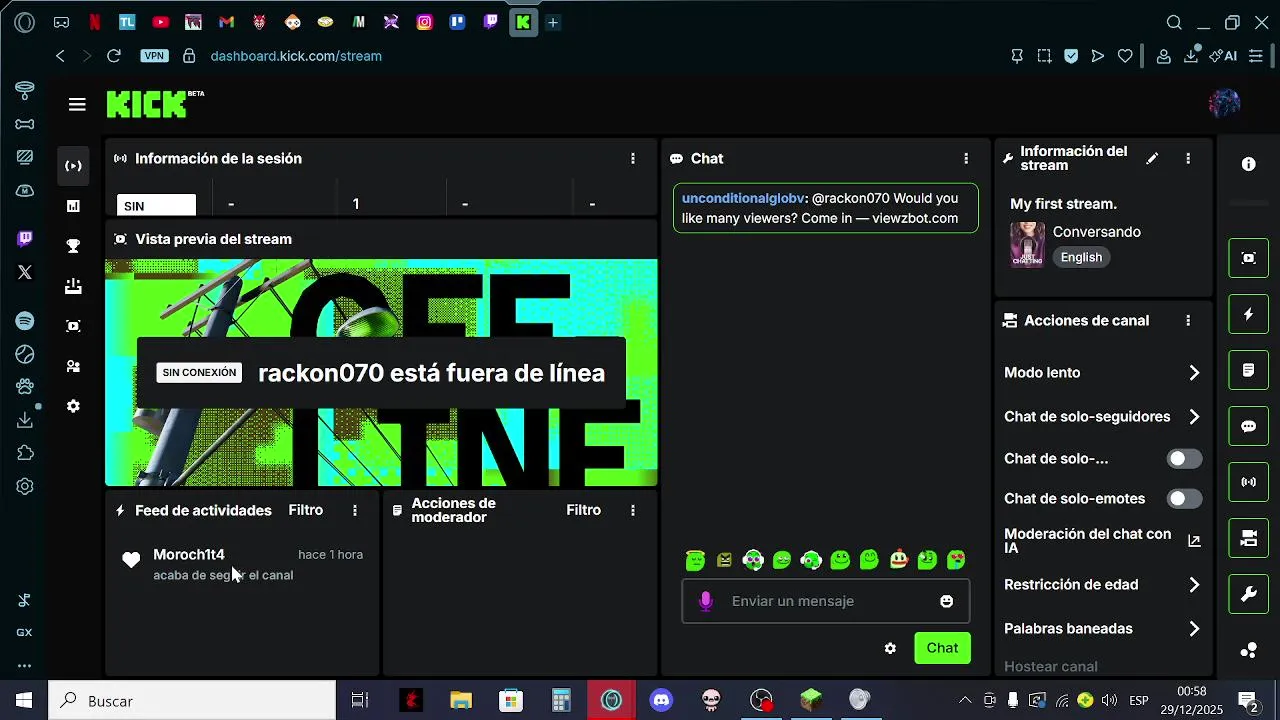Click the taskbar Buscar search box

click(192, 700)
